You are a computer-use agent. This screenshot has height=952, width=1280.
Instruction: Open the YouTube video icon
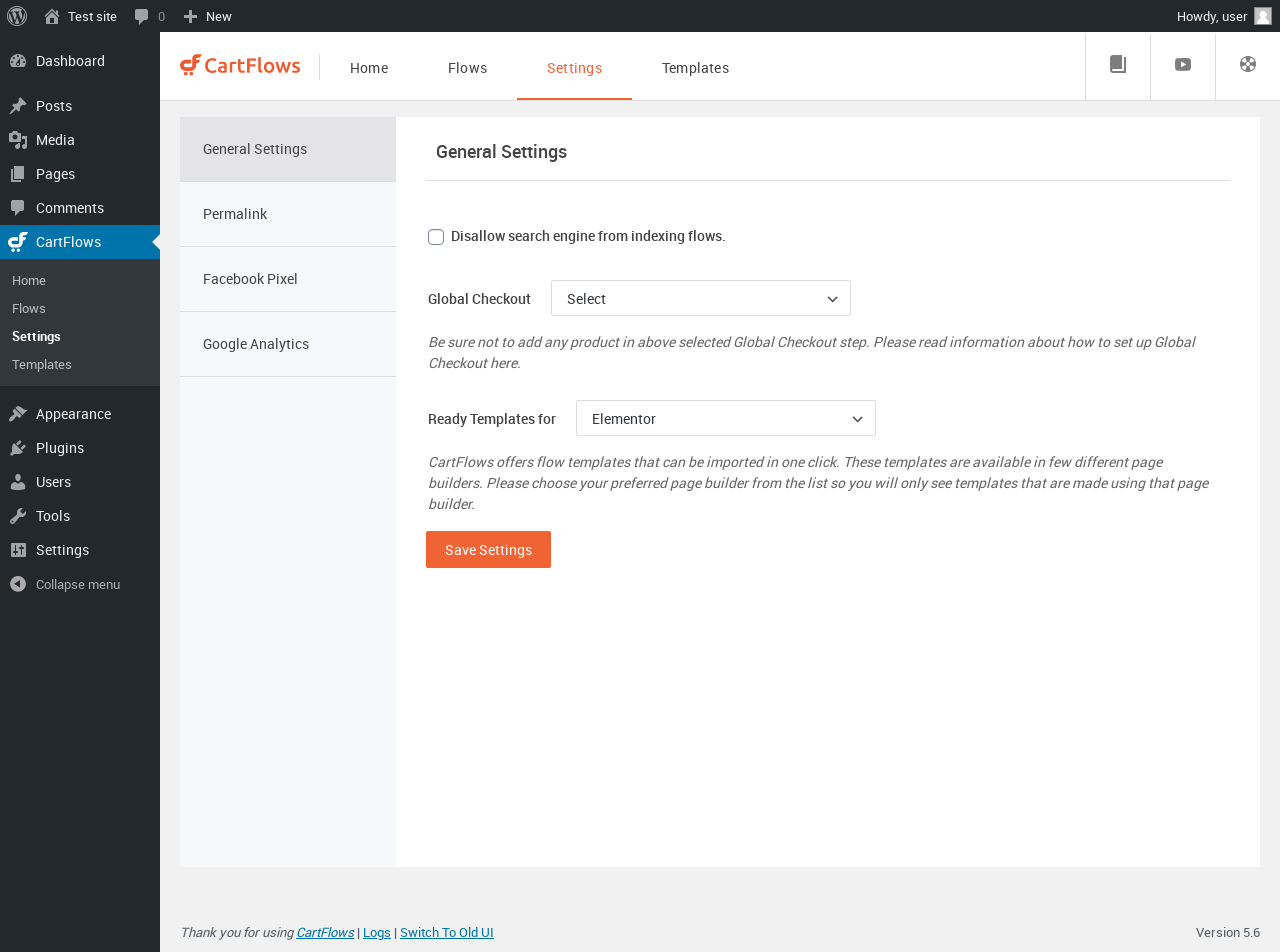pos(1183,65)
